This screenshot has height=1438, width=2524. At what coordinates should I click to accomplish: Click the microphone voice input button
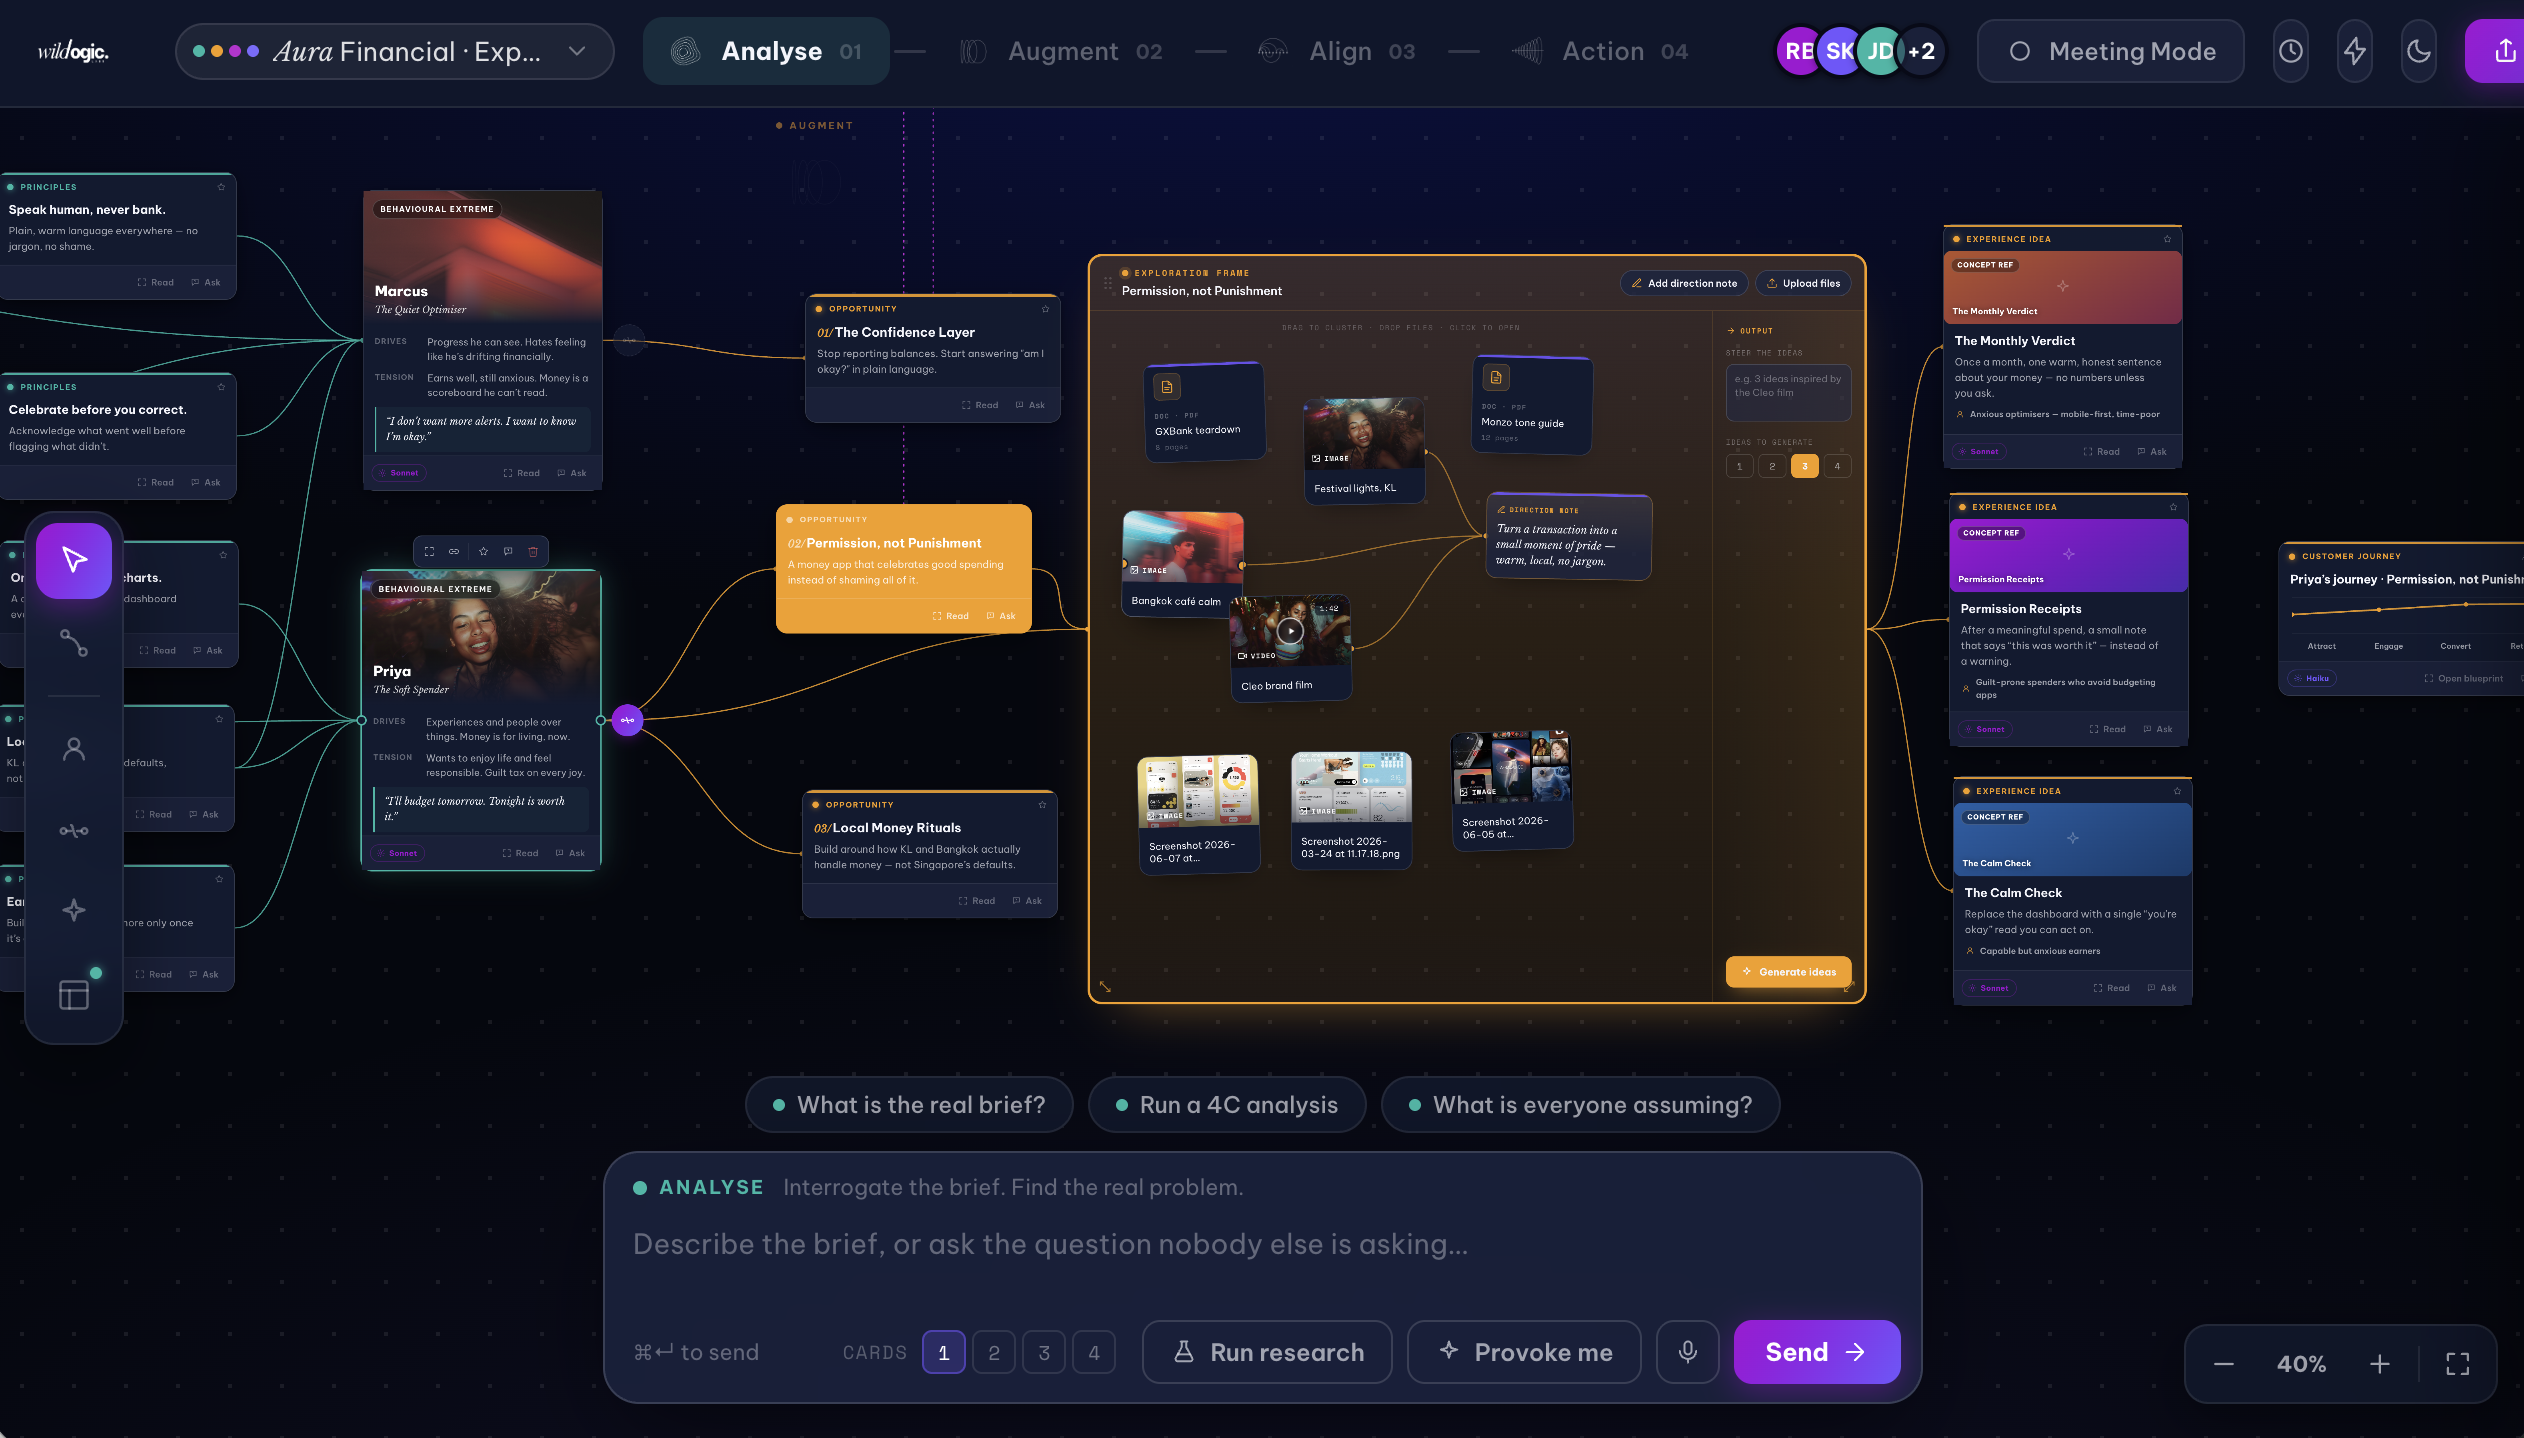tap(1688, 1352)
